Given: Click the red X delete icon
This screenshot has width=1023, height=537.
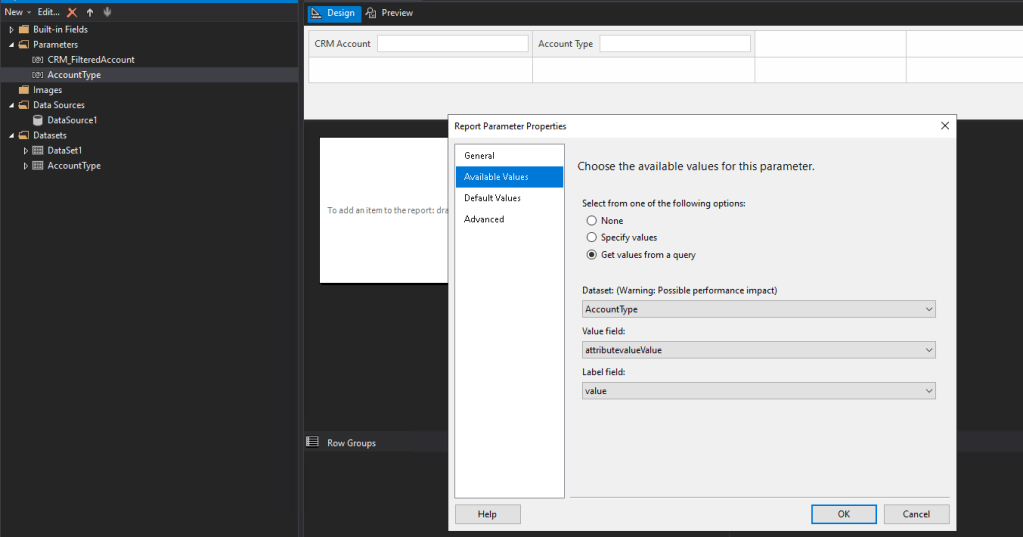Looking at the screenshot, I should pyautogui.click(x=72, y=13).
